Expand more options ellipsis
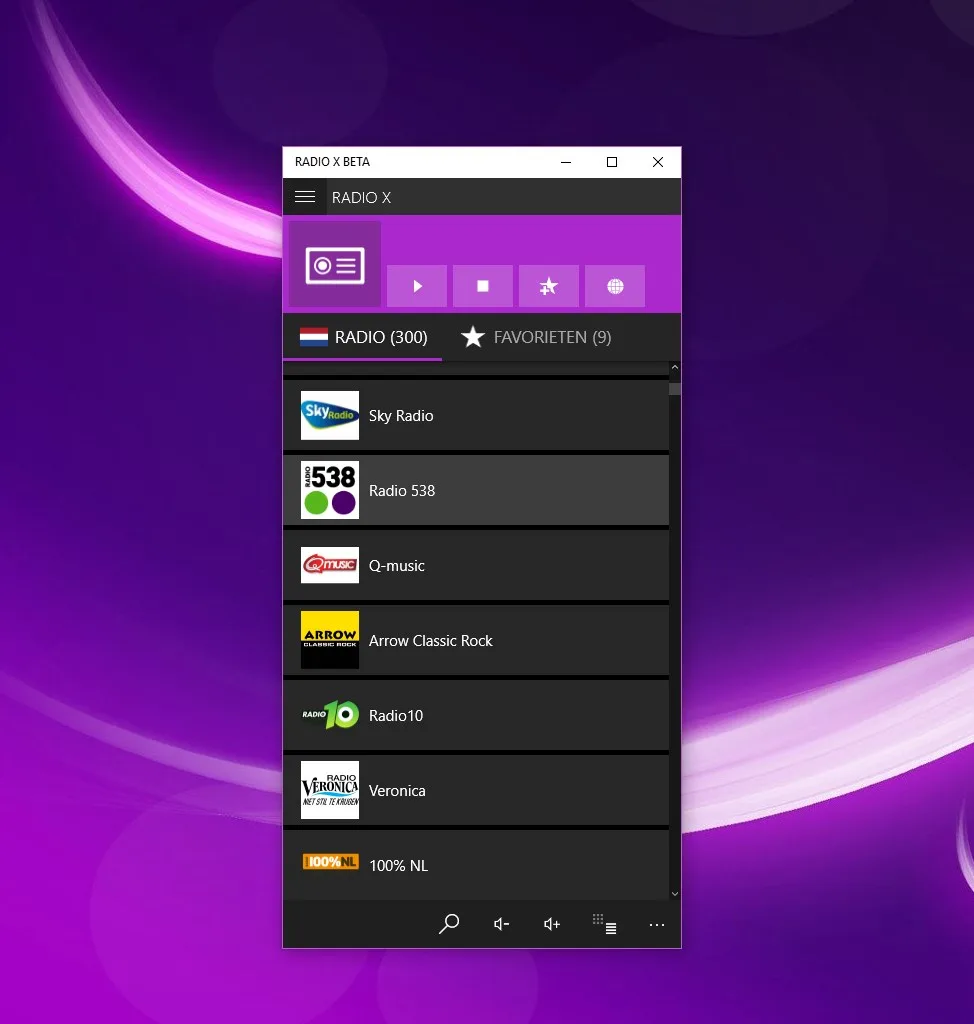Image resolution: width=974 pixels, height=1024 pixels. pyautogui.click(x=657, y=924)
